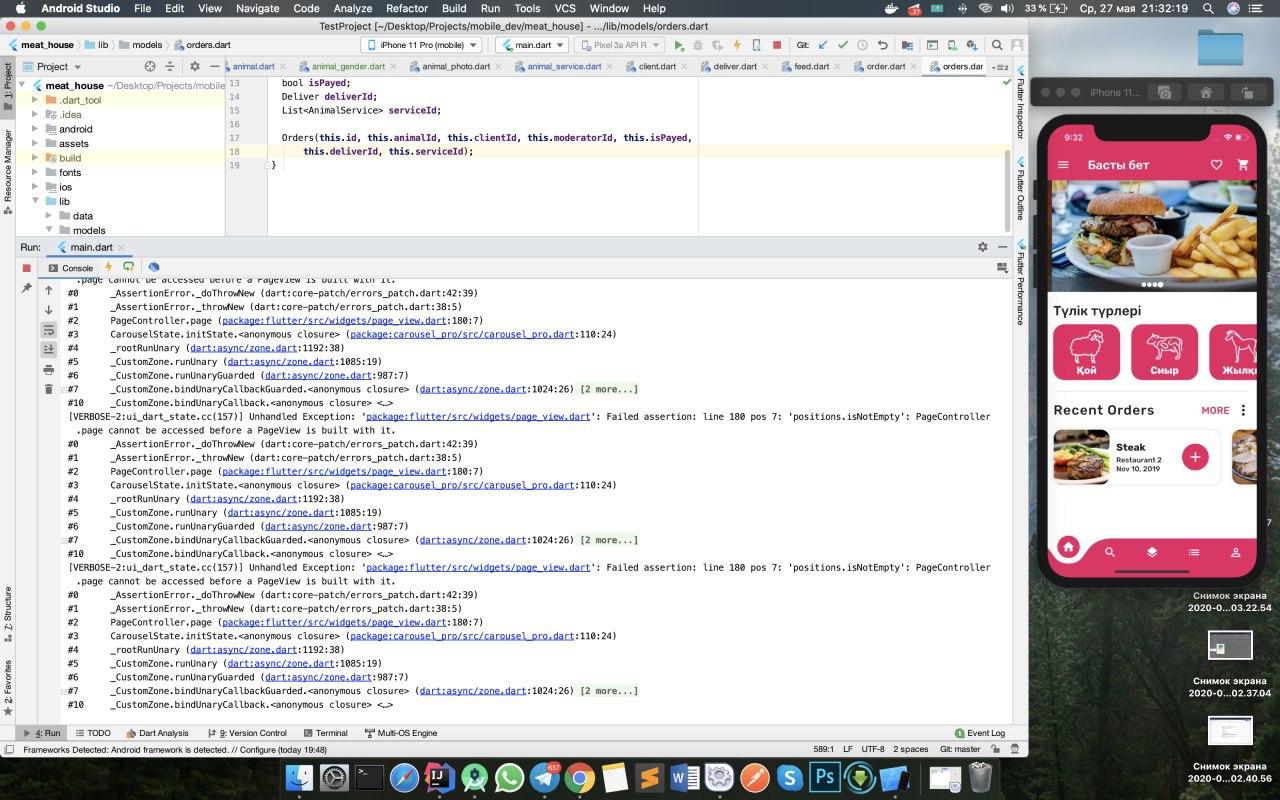Image resolution: width=1280 pixels, height=800 pixels.
Task: Collapse the lib folder in project tree
Action: click(35, 201)
